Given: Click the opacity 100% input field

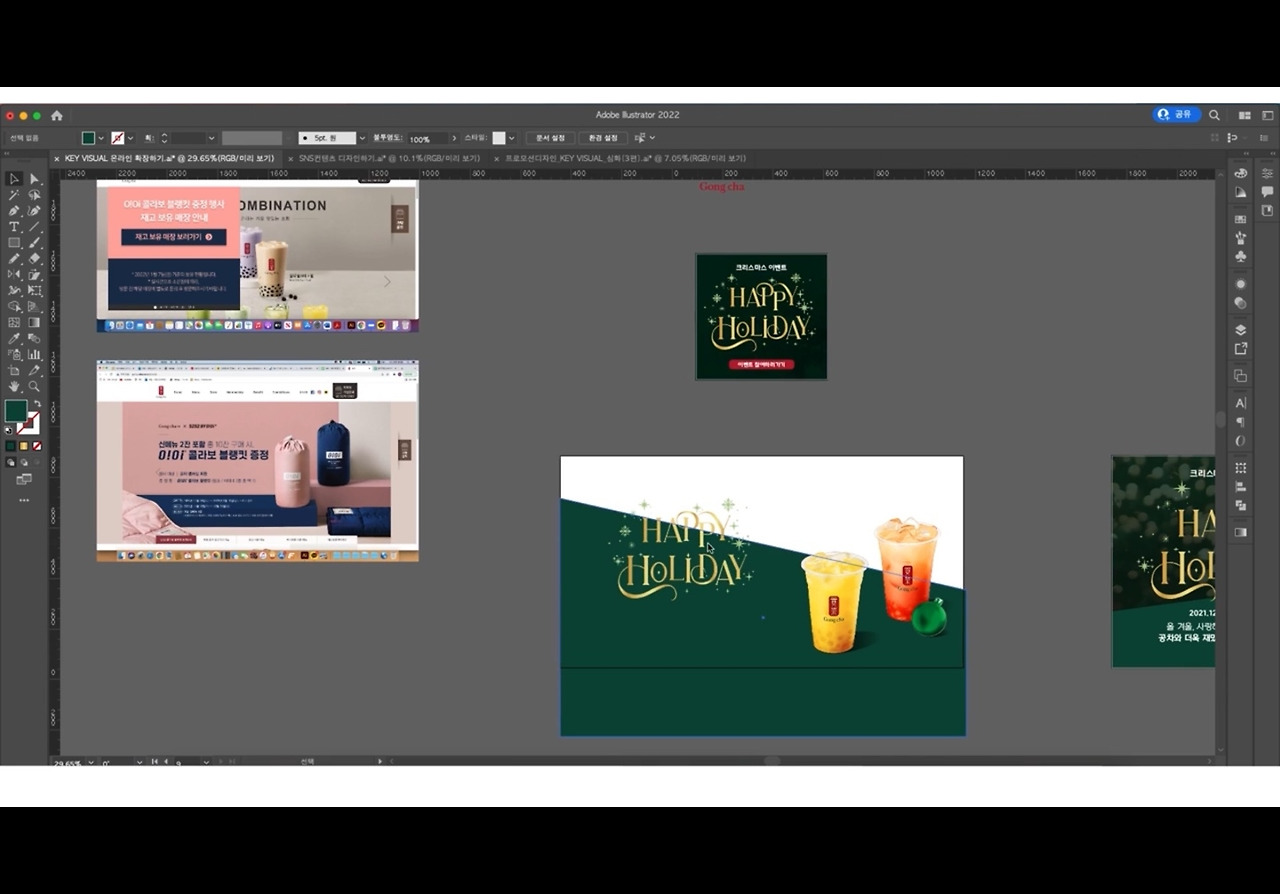Looking at the screenshot, I should click(427, 138).
